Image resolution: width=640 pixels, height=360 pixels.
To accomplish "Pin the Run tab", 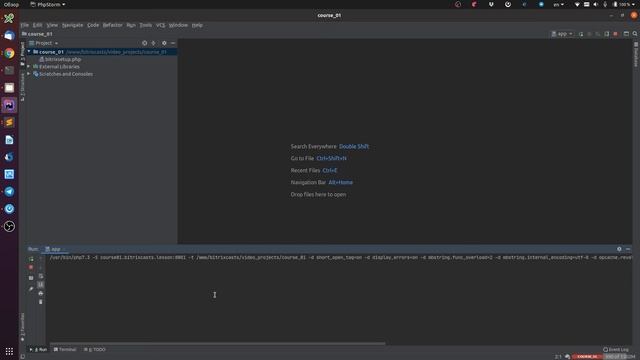I will click(31, 289).
